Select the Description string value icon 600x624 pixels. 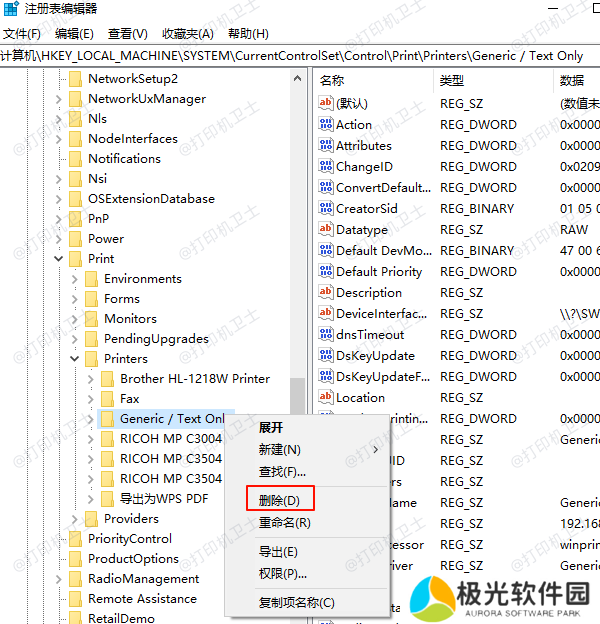pyautogui.click(x=325, y=293)
